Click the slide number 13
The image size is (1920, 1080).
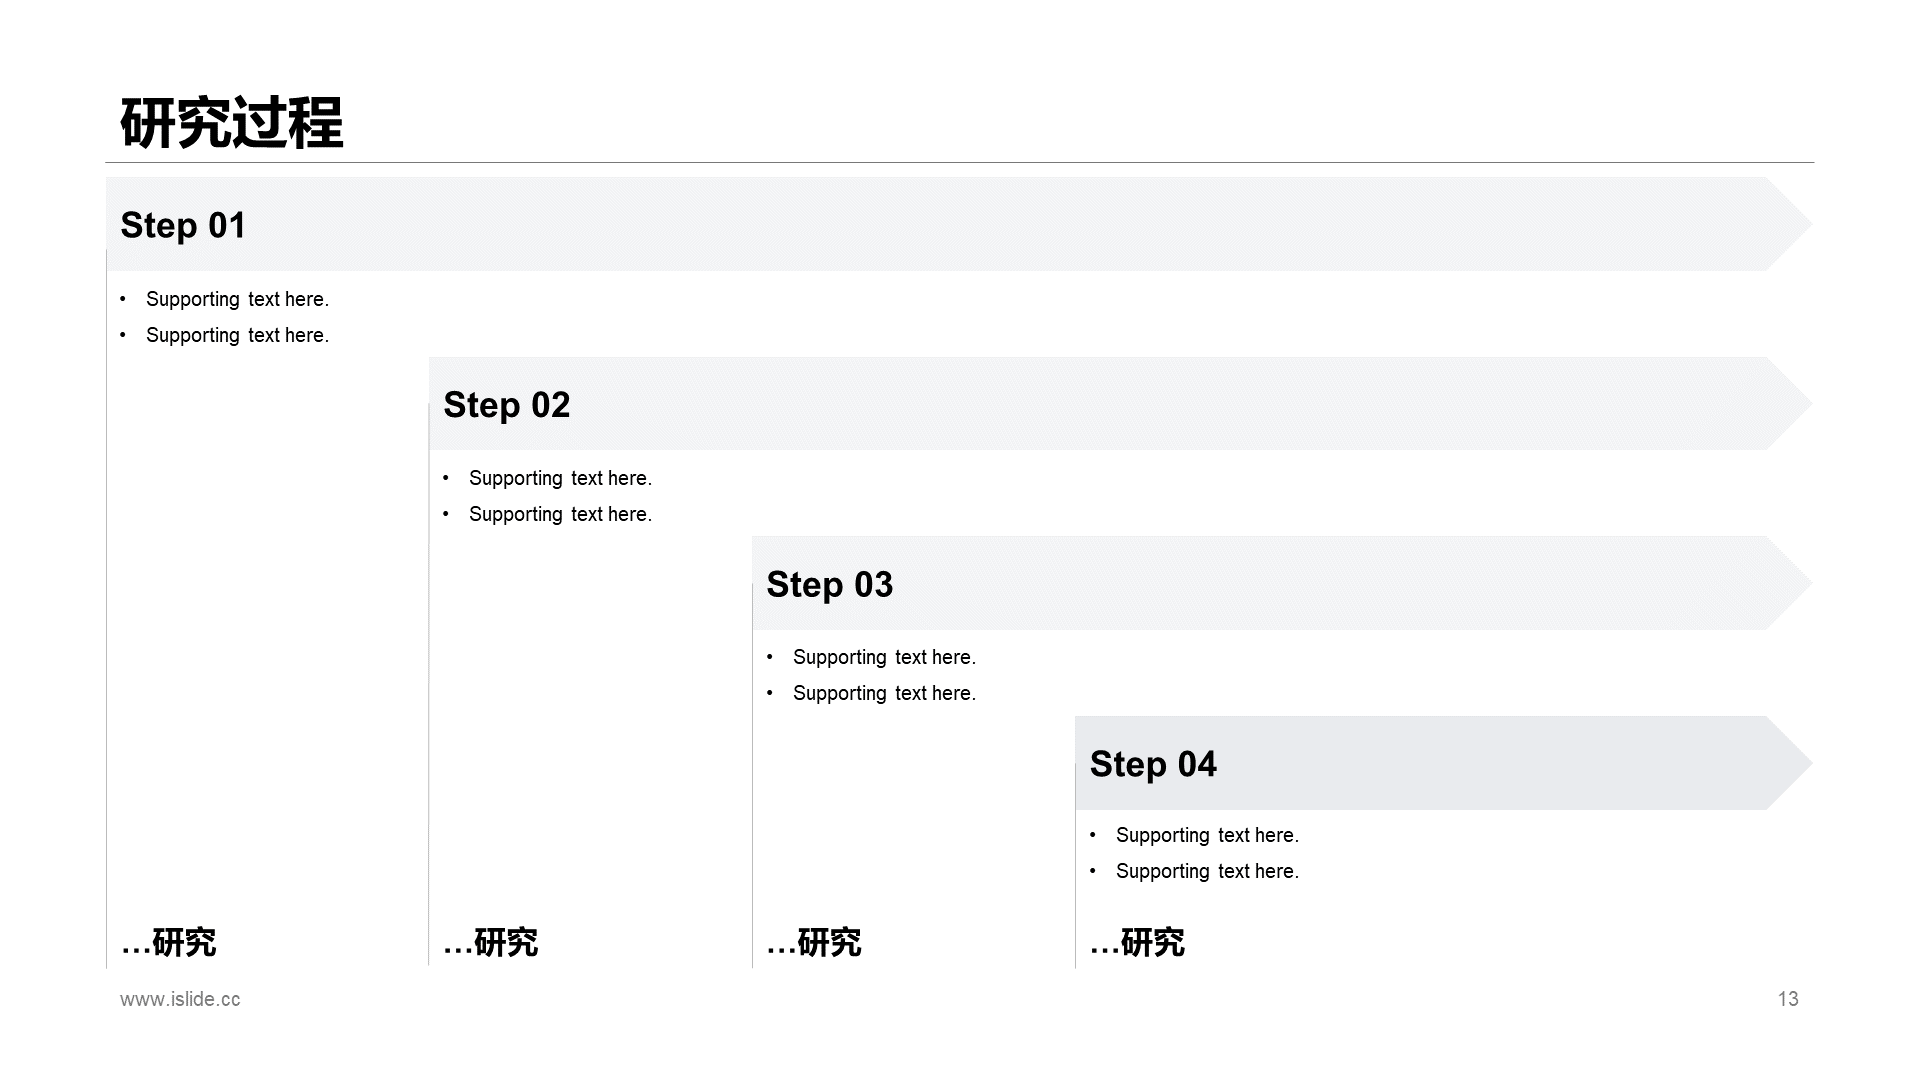point(1788,999)
